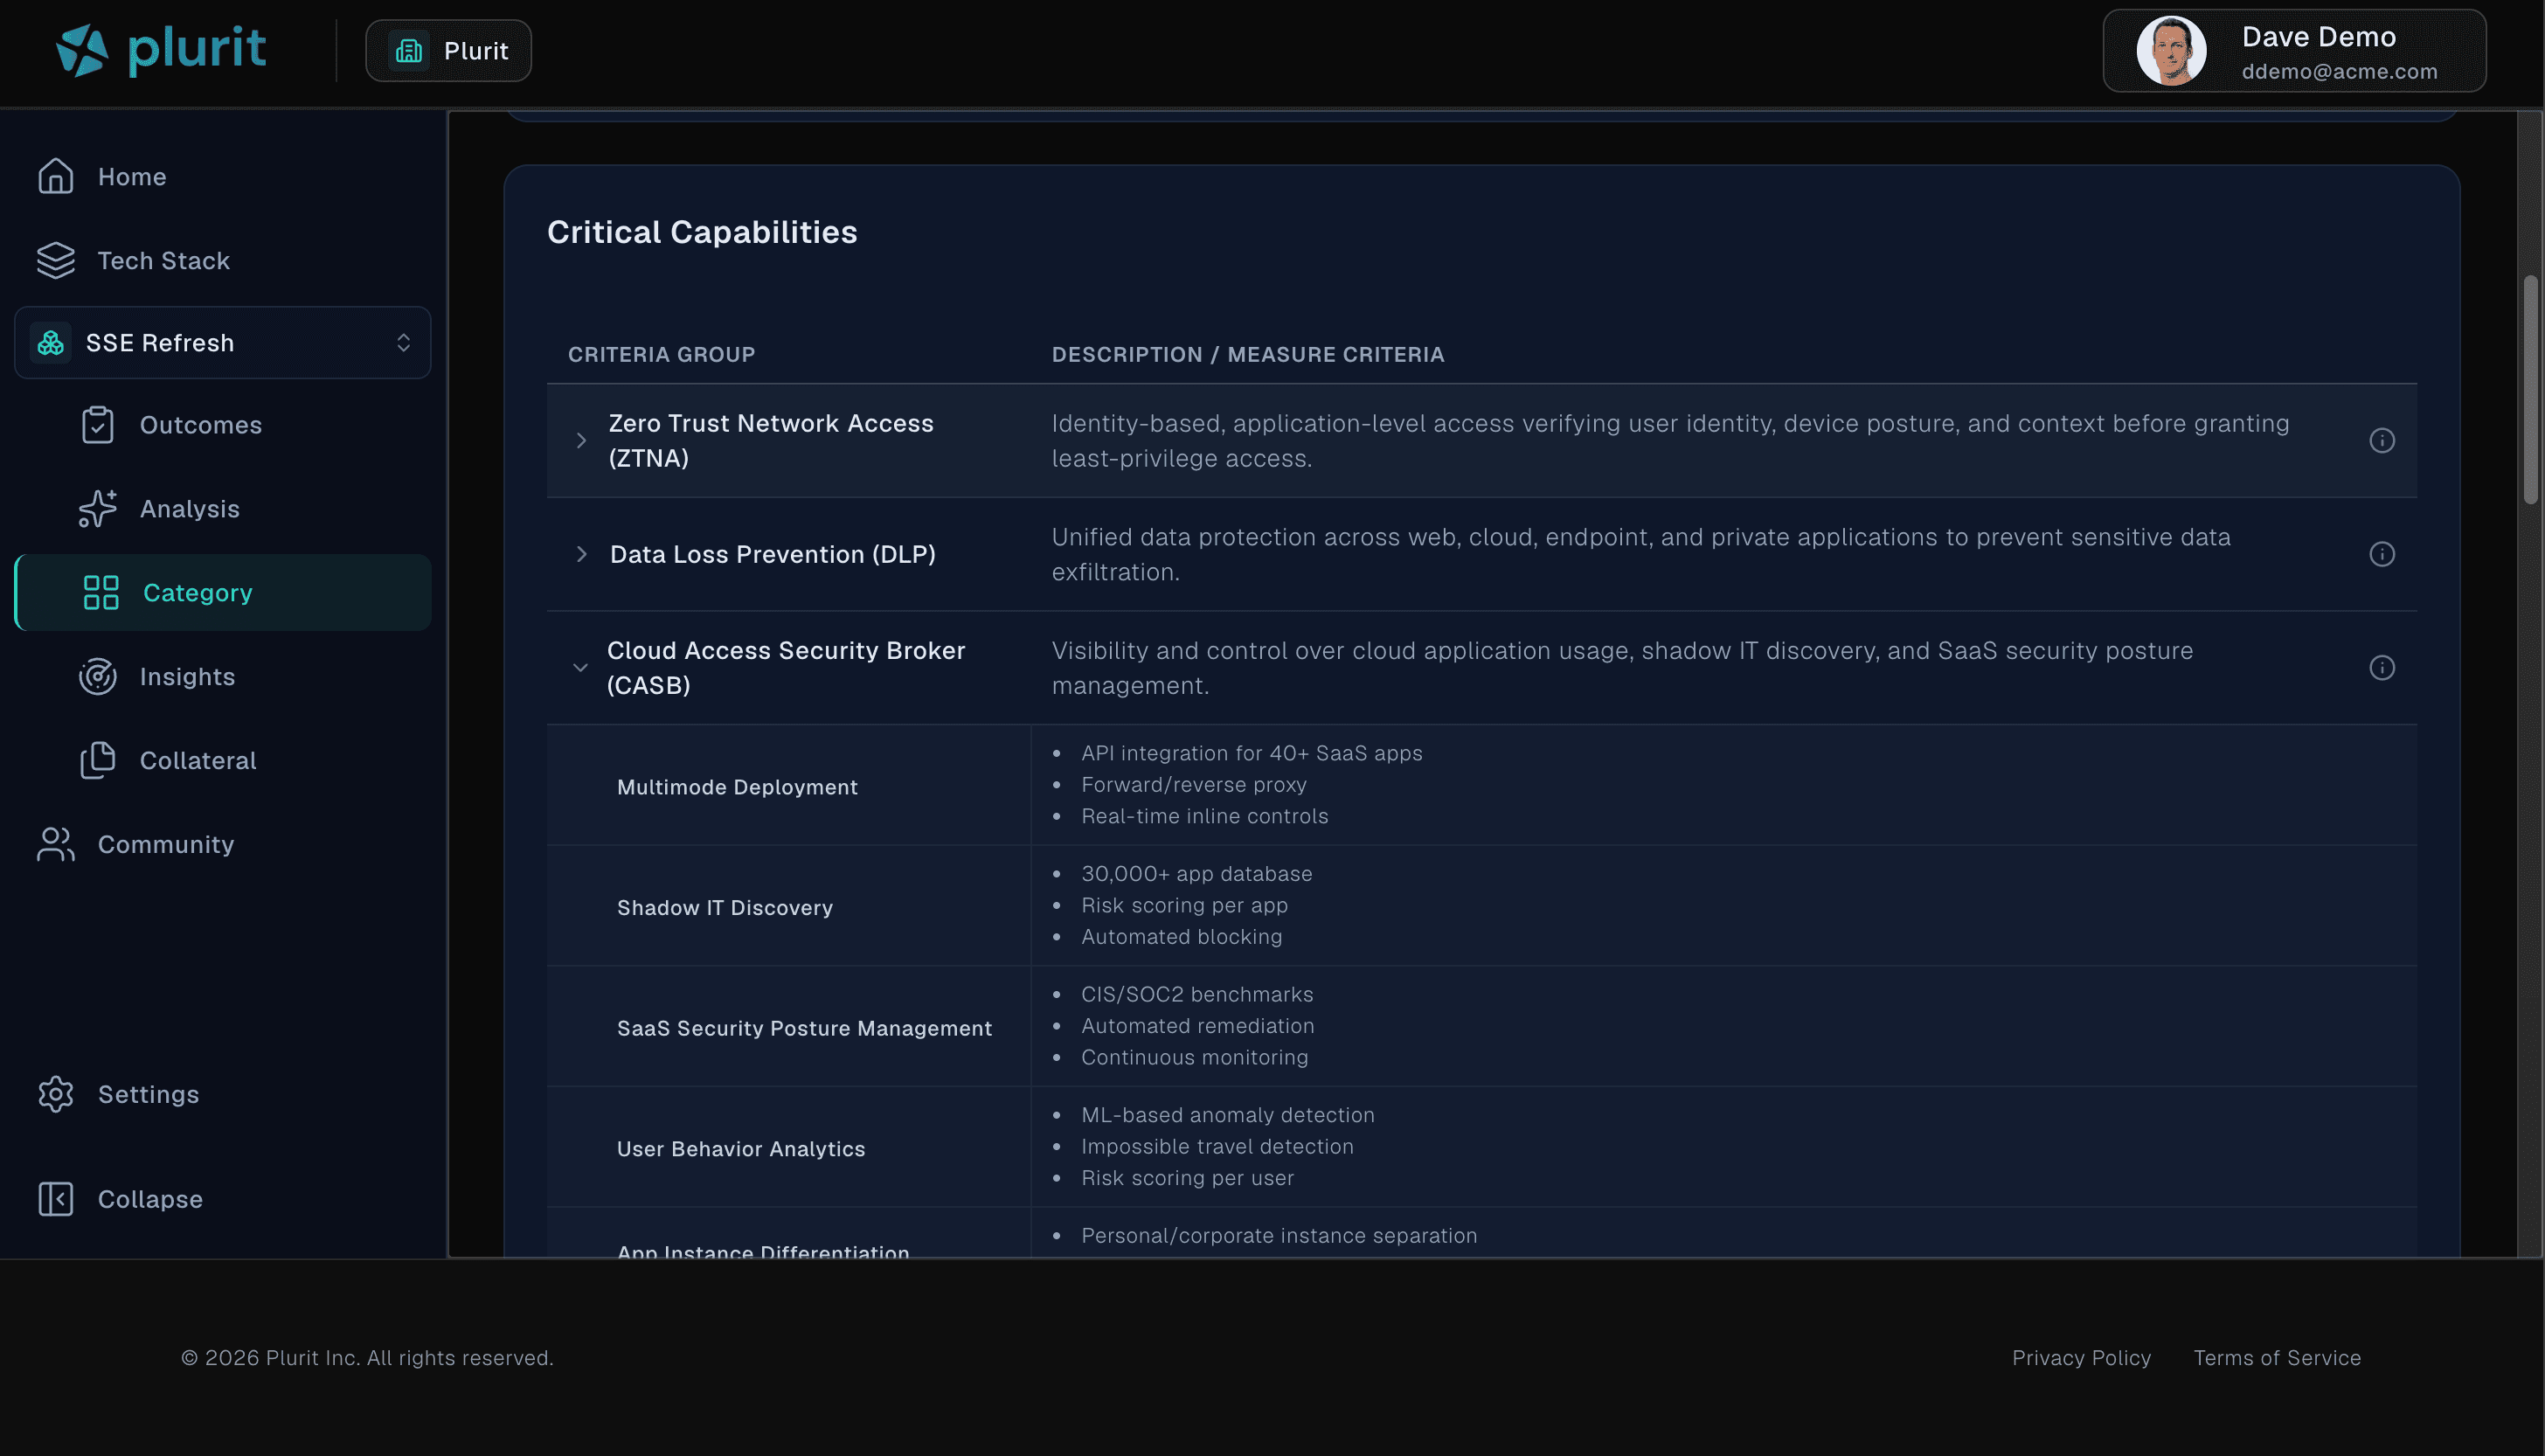Click the building icon in Plurit workspace button
The image size is (2545, 1456).
tap(409, 51)
